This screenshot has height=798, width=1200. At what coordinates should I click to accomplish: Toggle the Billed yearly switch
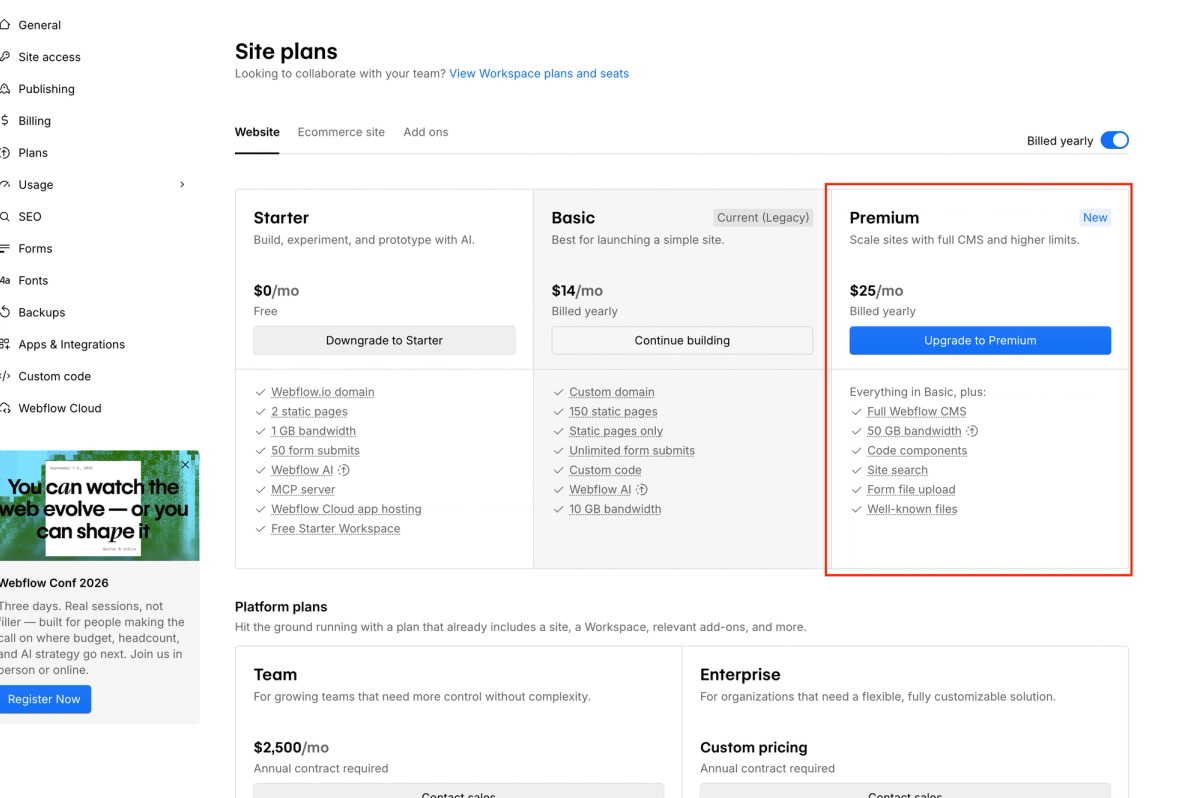[1115, 140]
